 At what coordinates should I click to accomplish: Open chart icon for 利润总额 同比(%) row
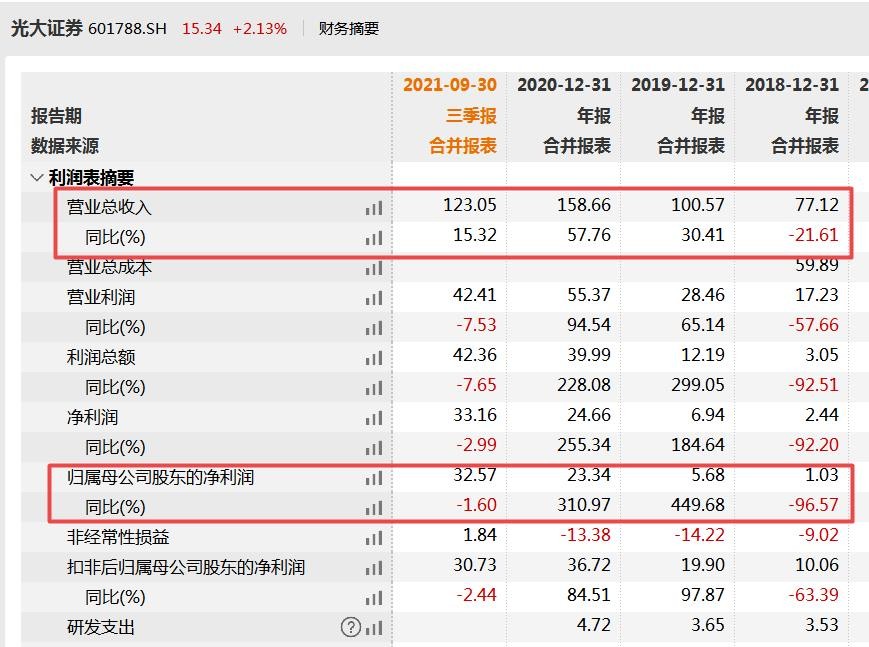(x=374, y=388)
